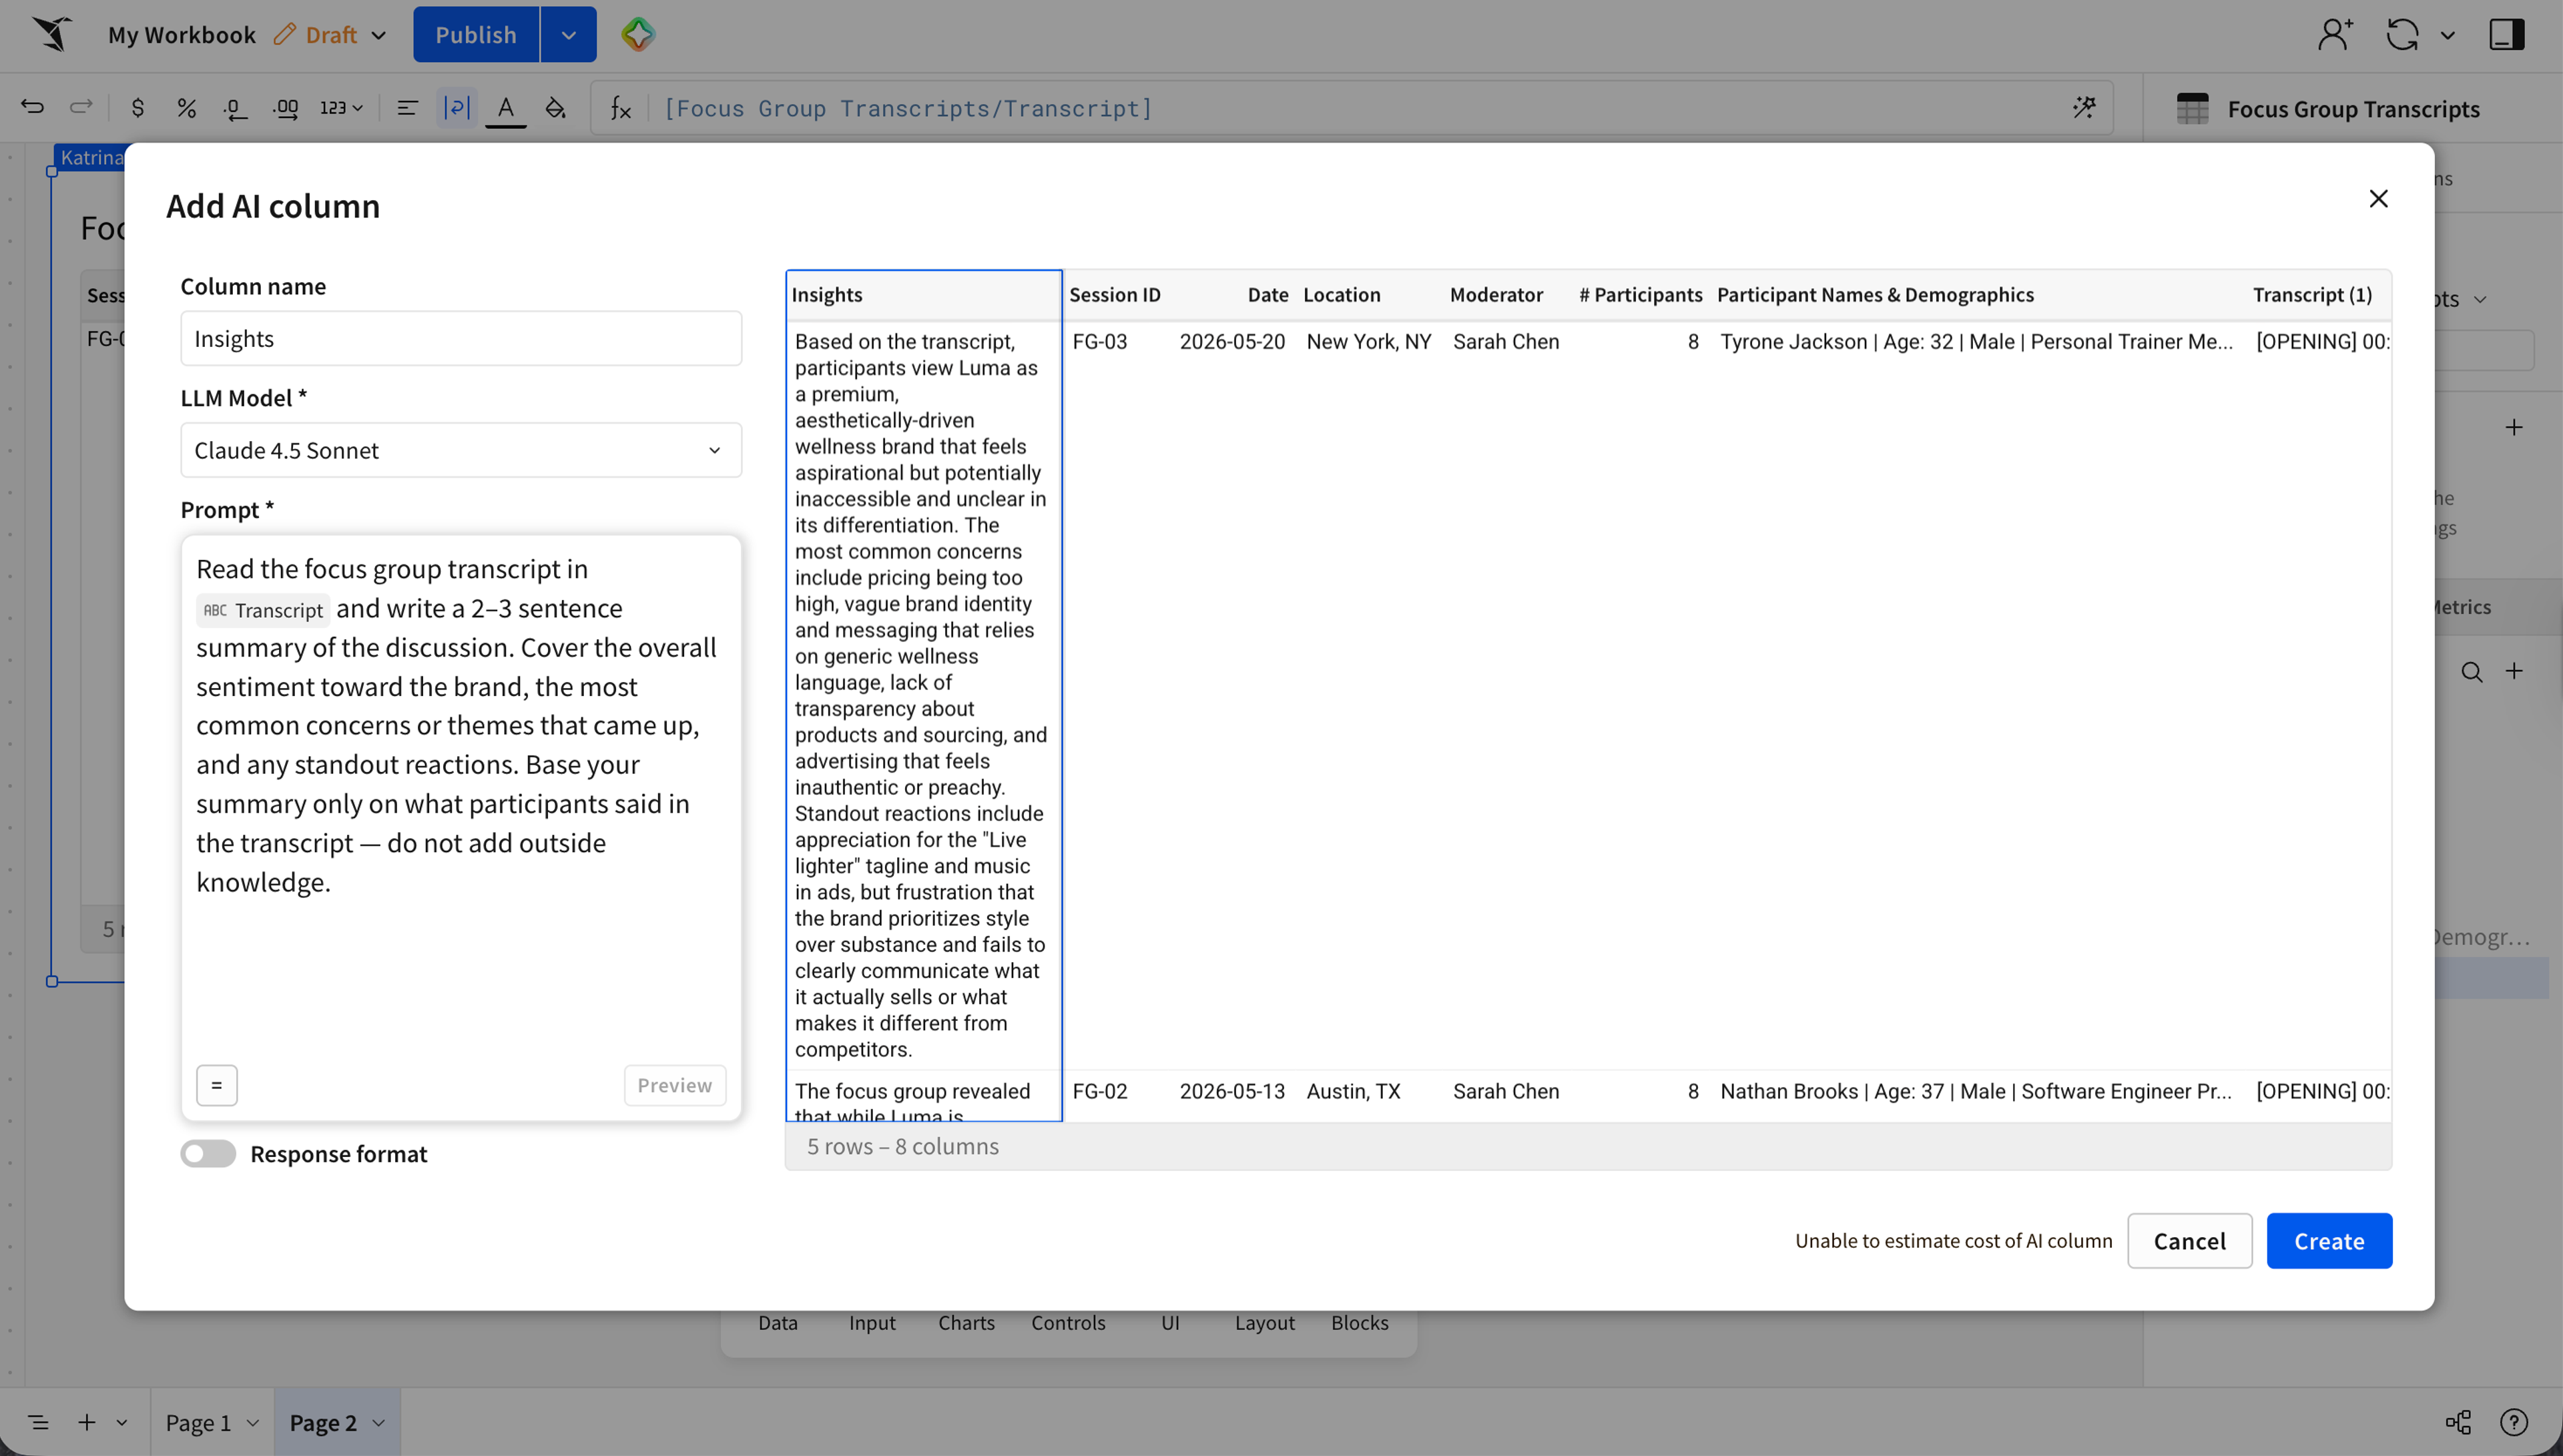
Task: Open the help question mark icon
Action: click(2513, 1422)
